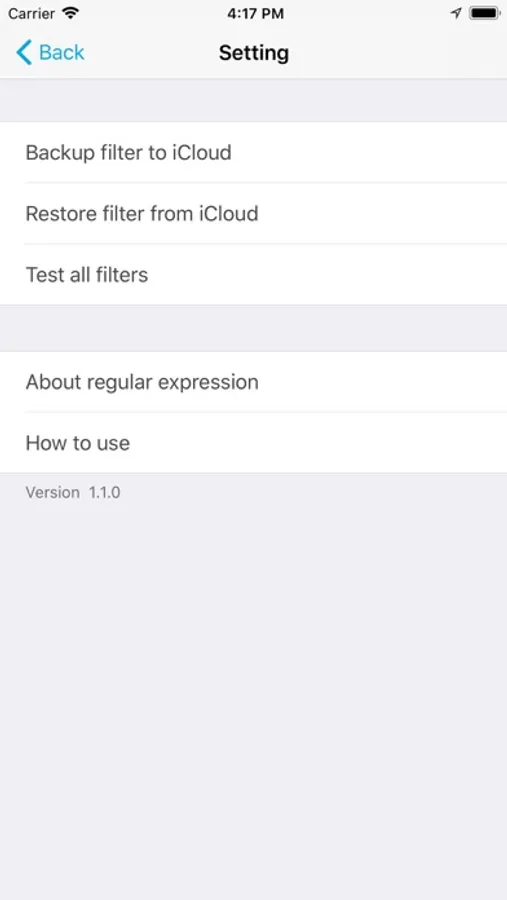
Task: Tap the battery indicator icon
Action: tap(485, 13)
